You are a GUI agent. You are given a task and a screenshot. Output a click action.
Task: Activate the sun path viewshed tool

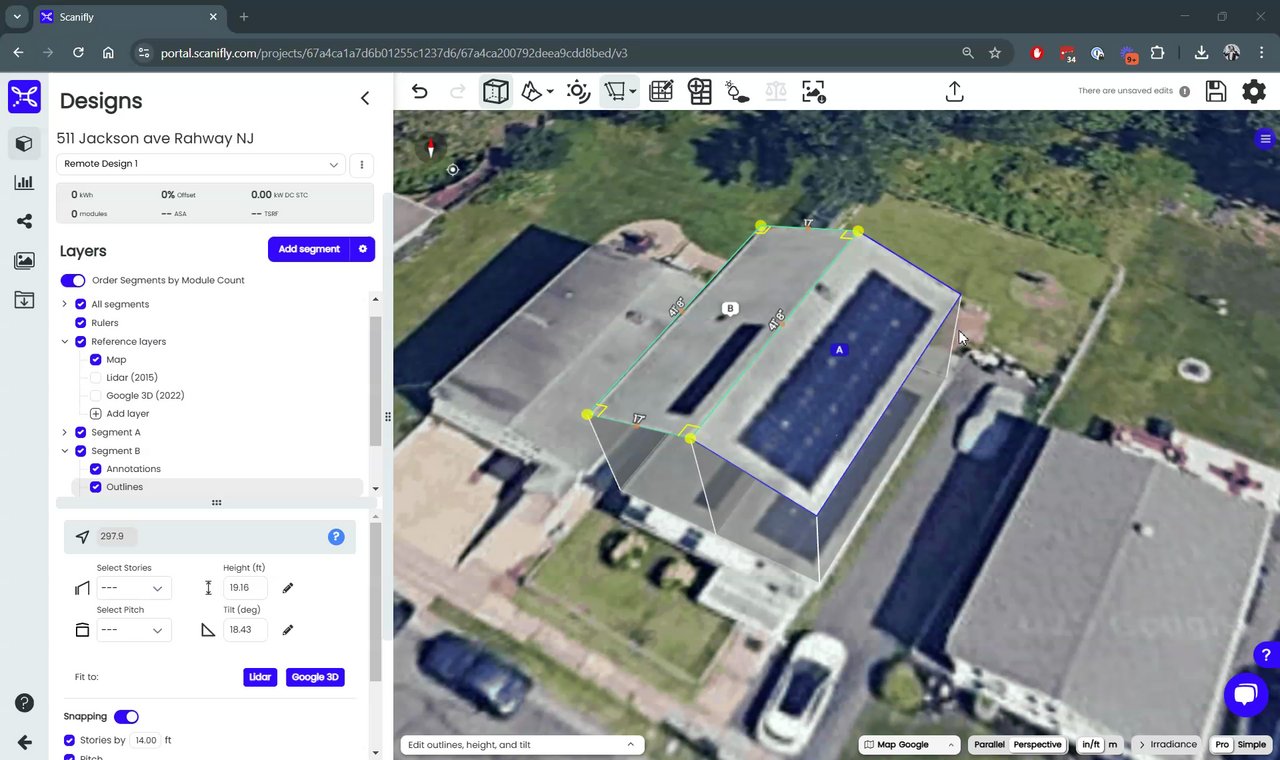coord(578,92)
